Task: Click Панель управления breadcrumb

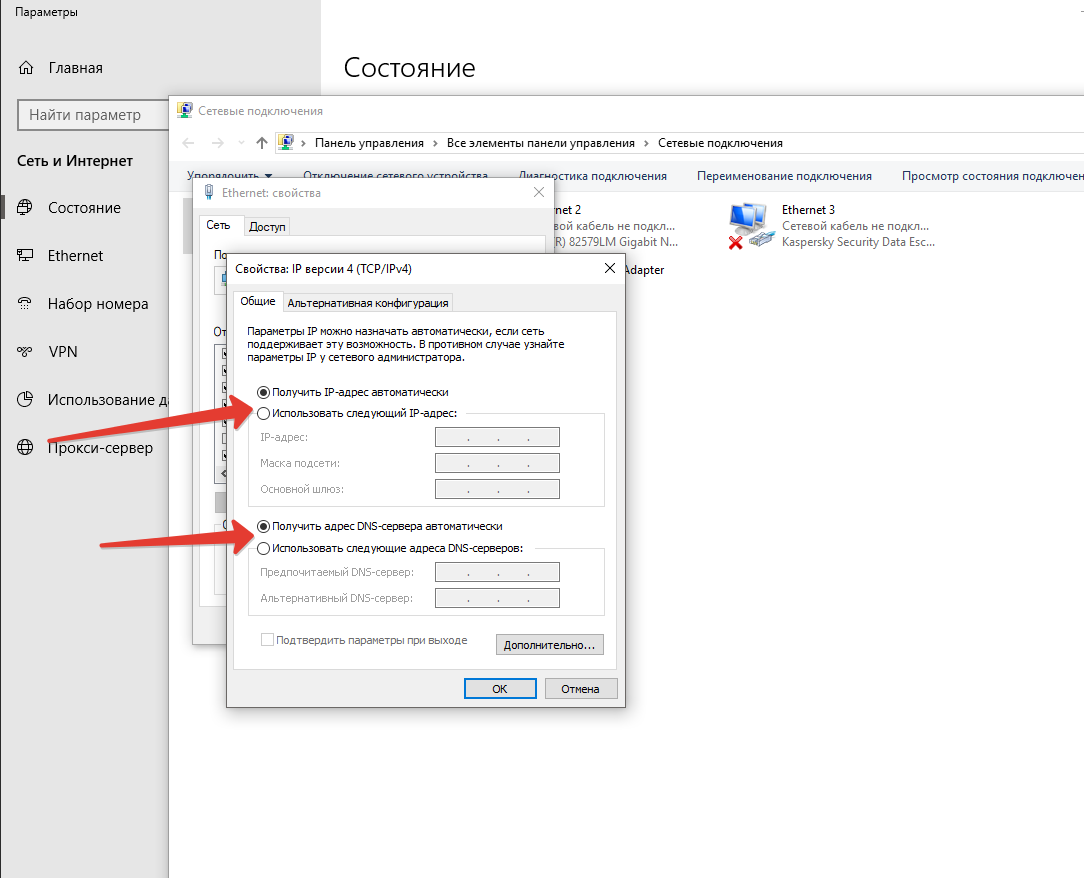Action: pyautogui.click(x=369, y=143)
